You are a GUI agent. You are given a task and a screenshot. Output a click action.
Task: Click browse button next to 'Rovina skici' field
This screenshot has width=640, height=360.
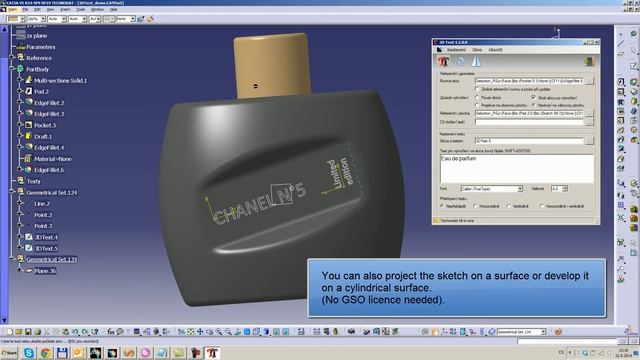pyautogui.click(x=589, y=81)
